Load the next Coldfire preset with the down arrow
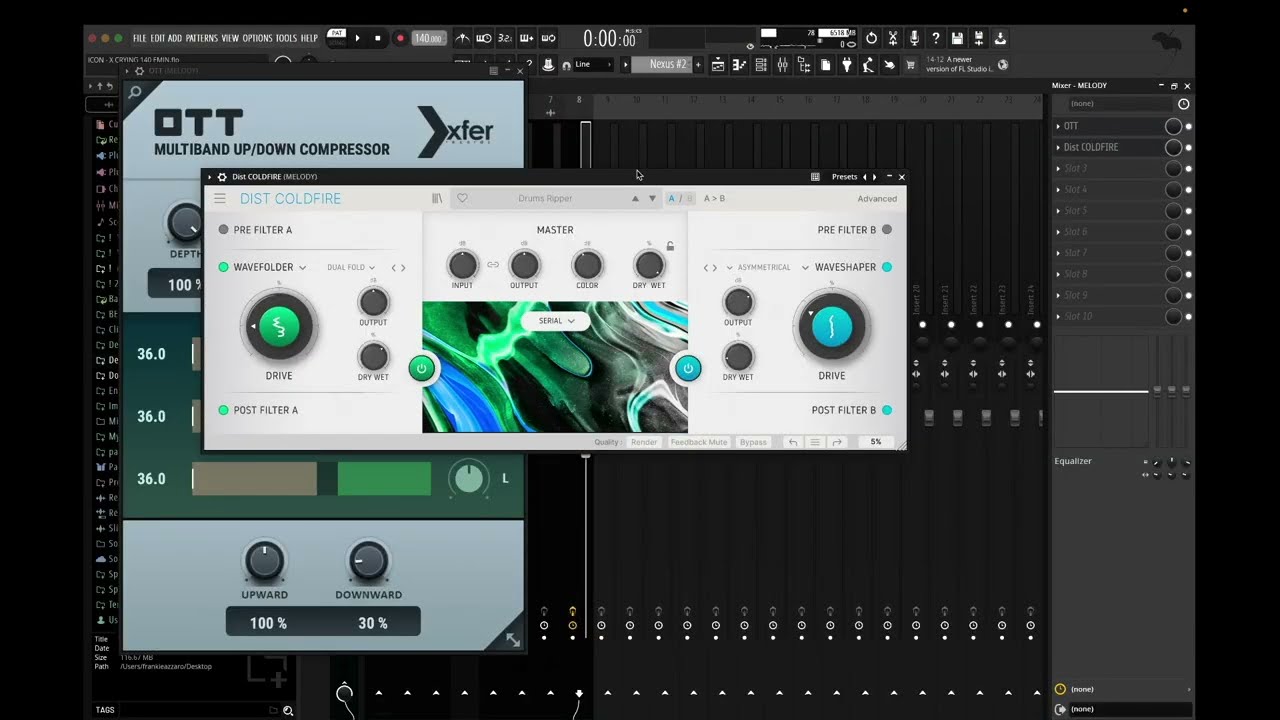Image resolution: width=1280 pixels, height=720 pixels. click(652, 198)
